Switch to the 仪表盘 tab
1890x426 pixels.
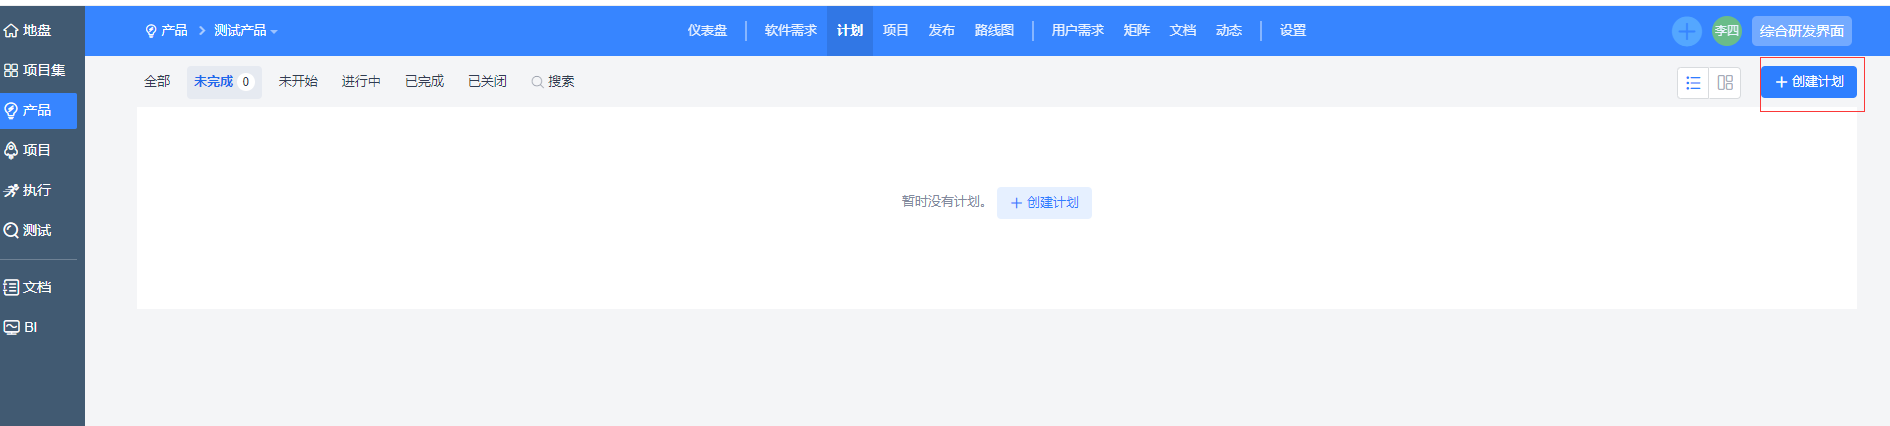(x=707, y=31)
